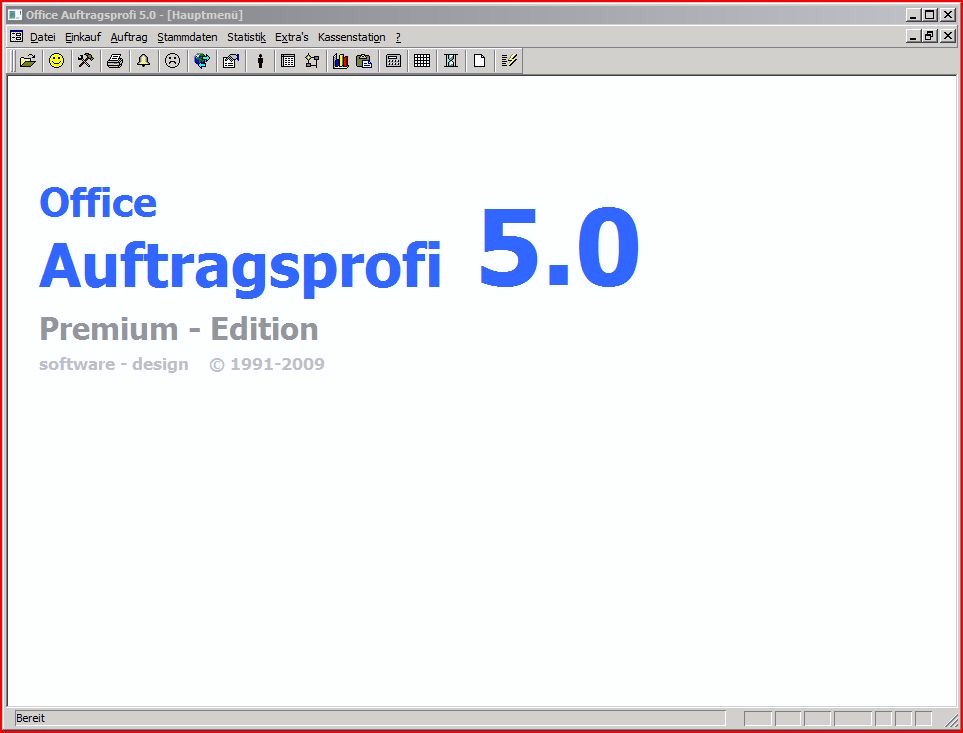
Task: Click the colored books toolbar icon
Action: point(340,61)
